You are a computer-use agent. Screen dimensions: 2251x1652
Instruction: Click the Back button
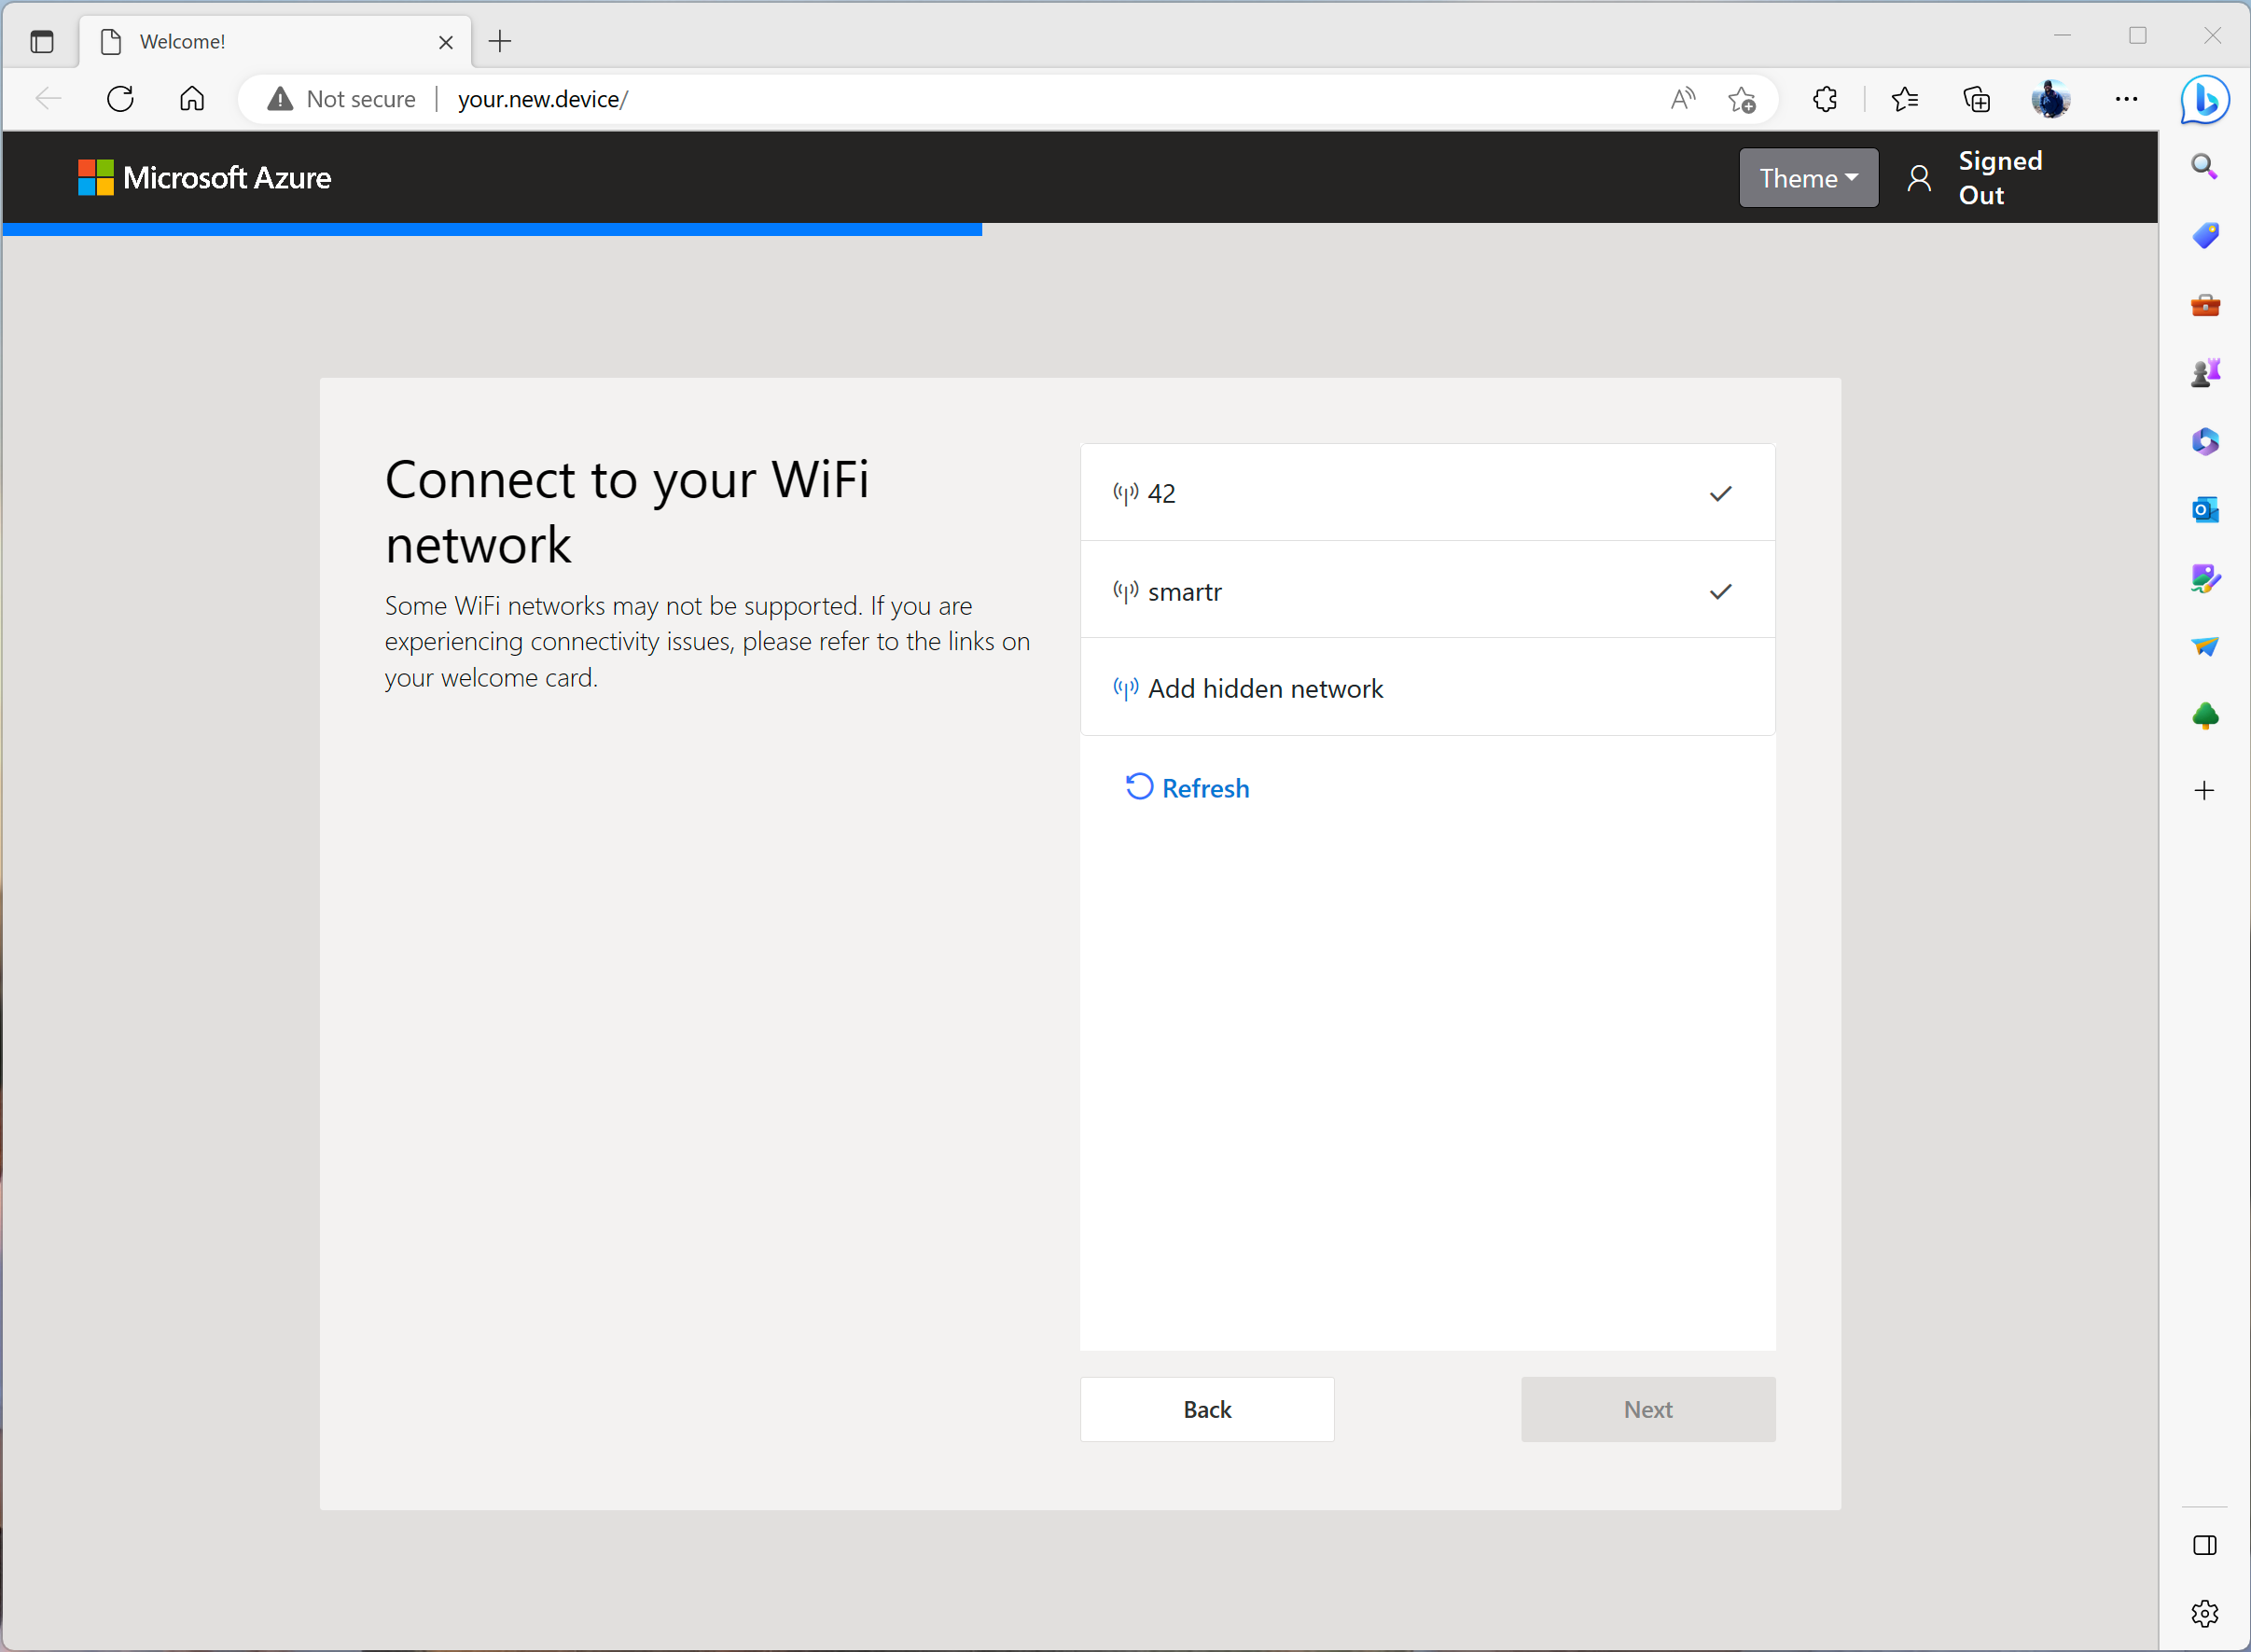click(1206, 1409)
